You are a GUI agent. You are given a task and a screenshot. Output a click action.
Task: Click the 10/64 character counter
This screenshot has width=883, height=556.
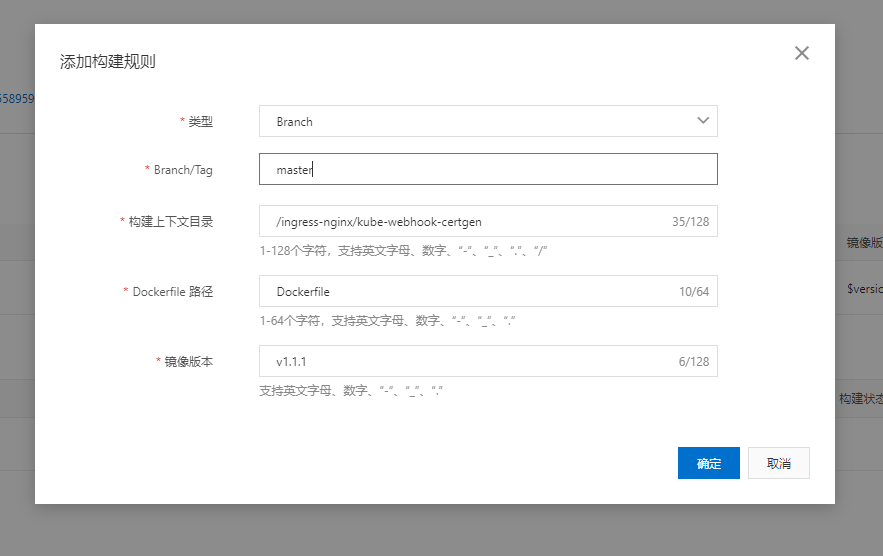pyautogui.click(x=693, y=292)
